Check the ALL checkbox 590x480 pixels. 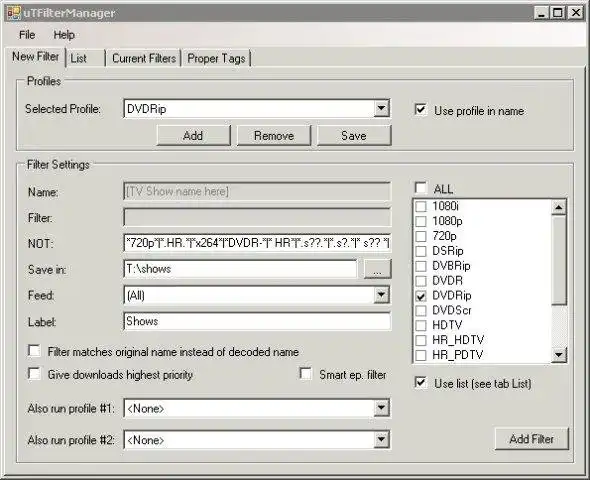tap(421, 188)
